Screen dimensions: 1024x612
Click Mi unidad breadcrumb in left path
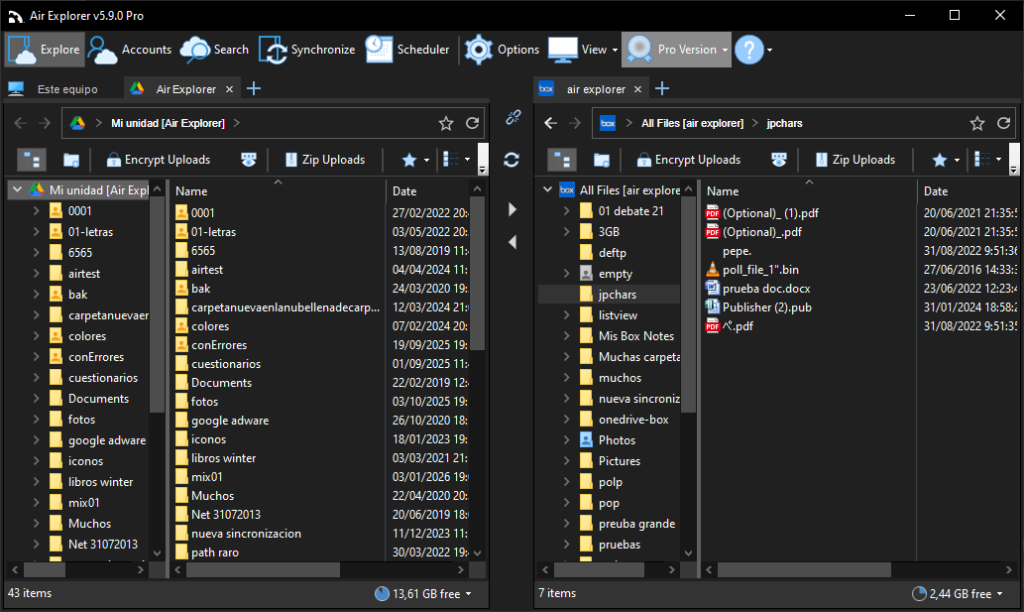pos(168,123)
